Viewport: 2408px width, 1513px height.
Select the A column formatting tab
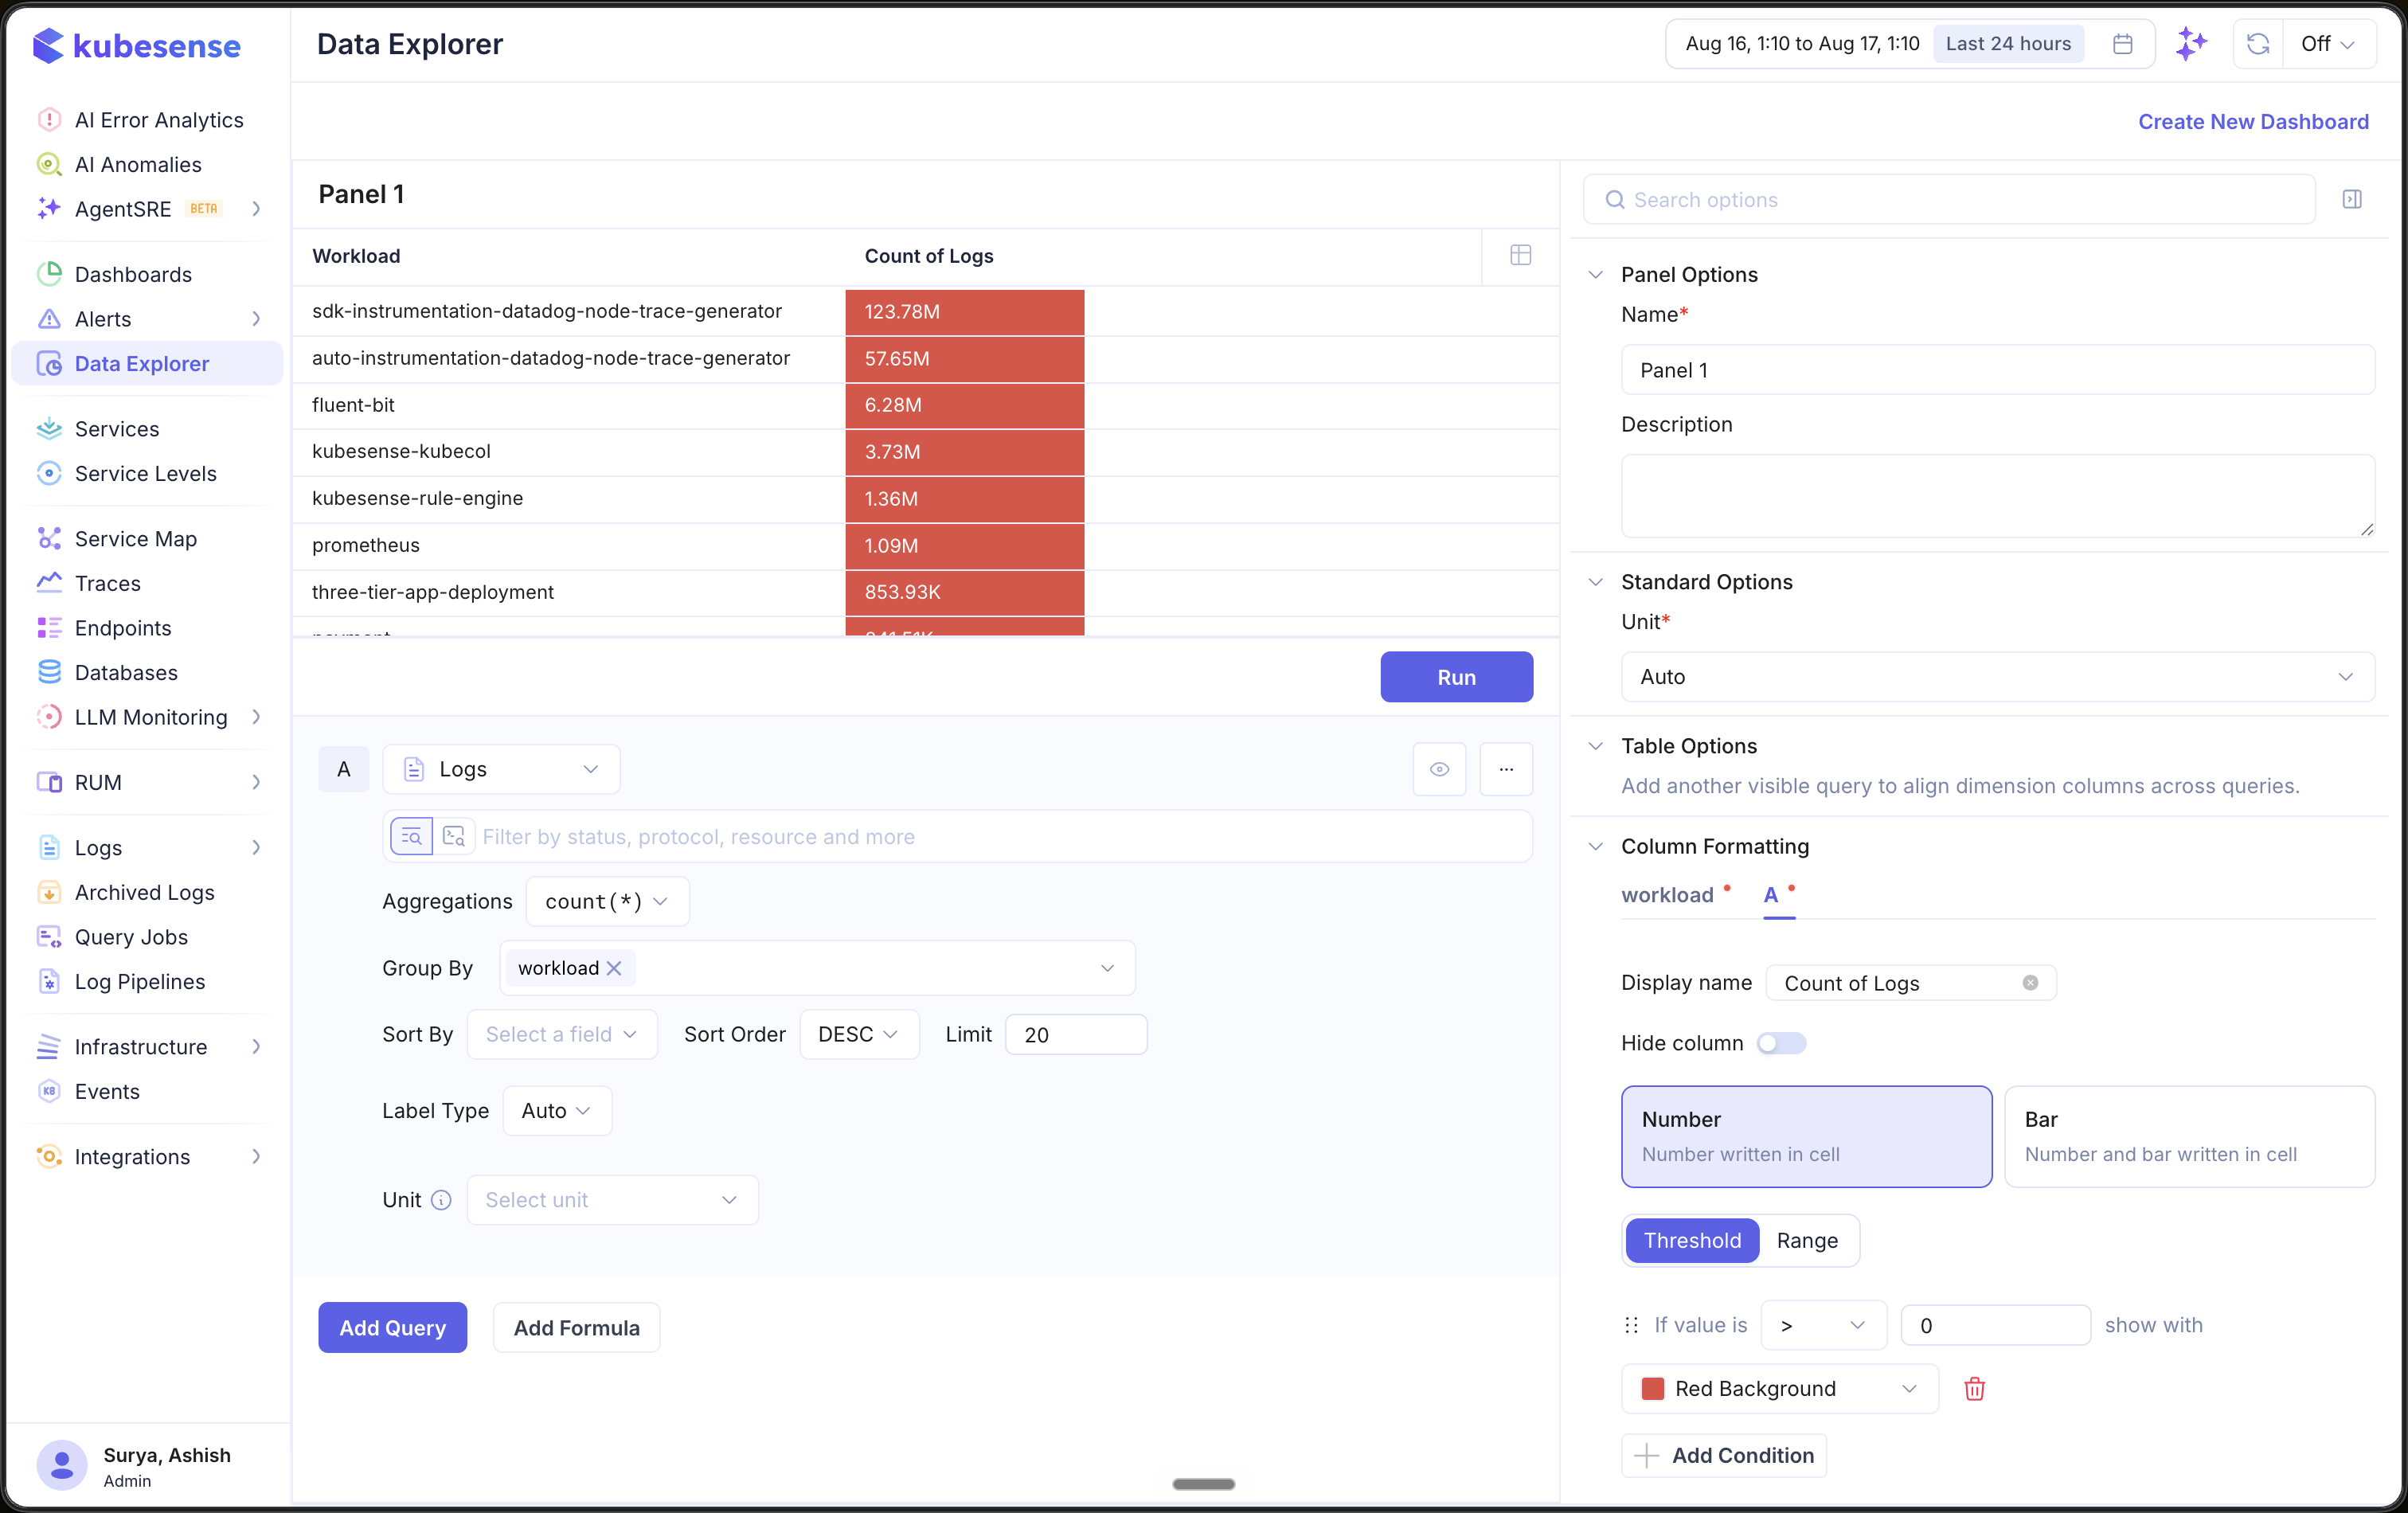click(1771, 894)
